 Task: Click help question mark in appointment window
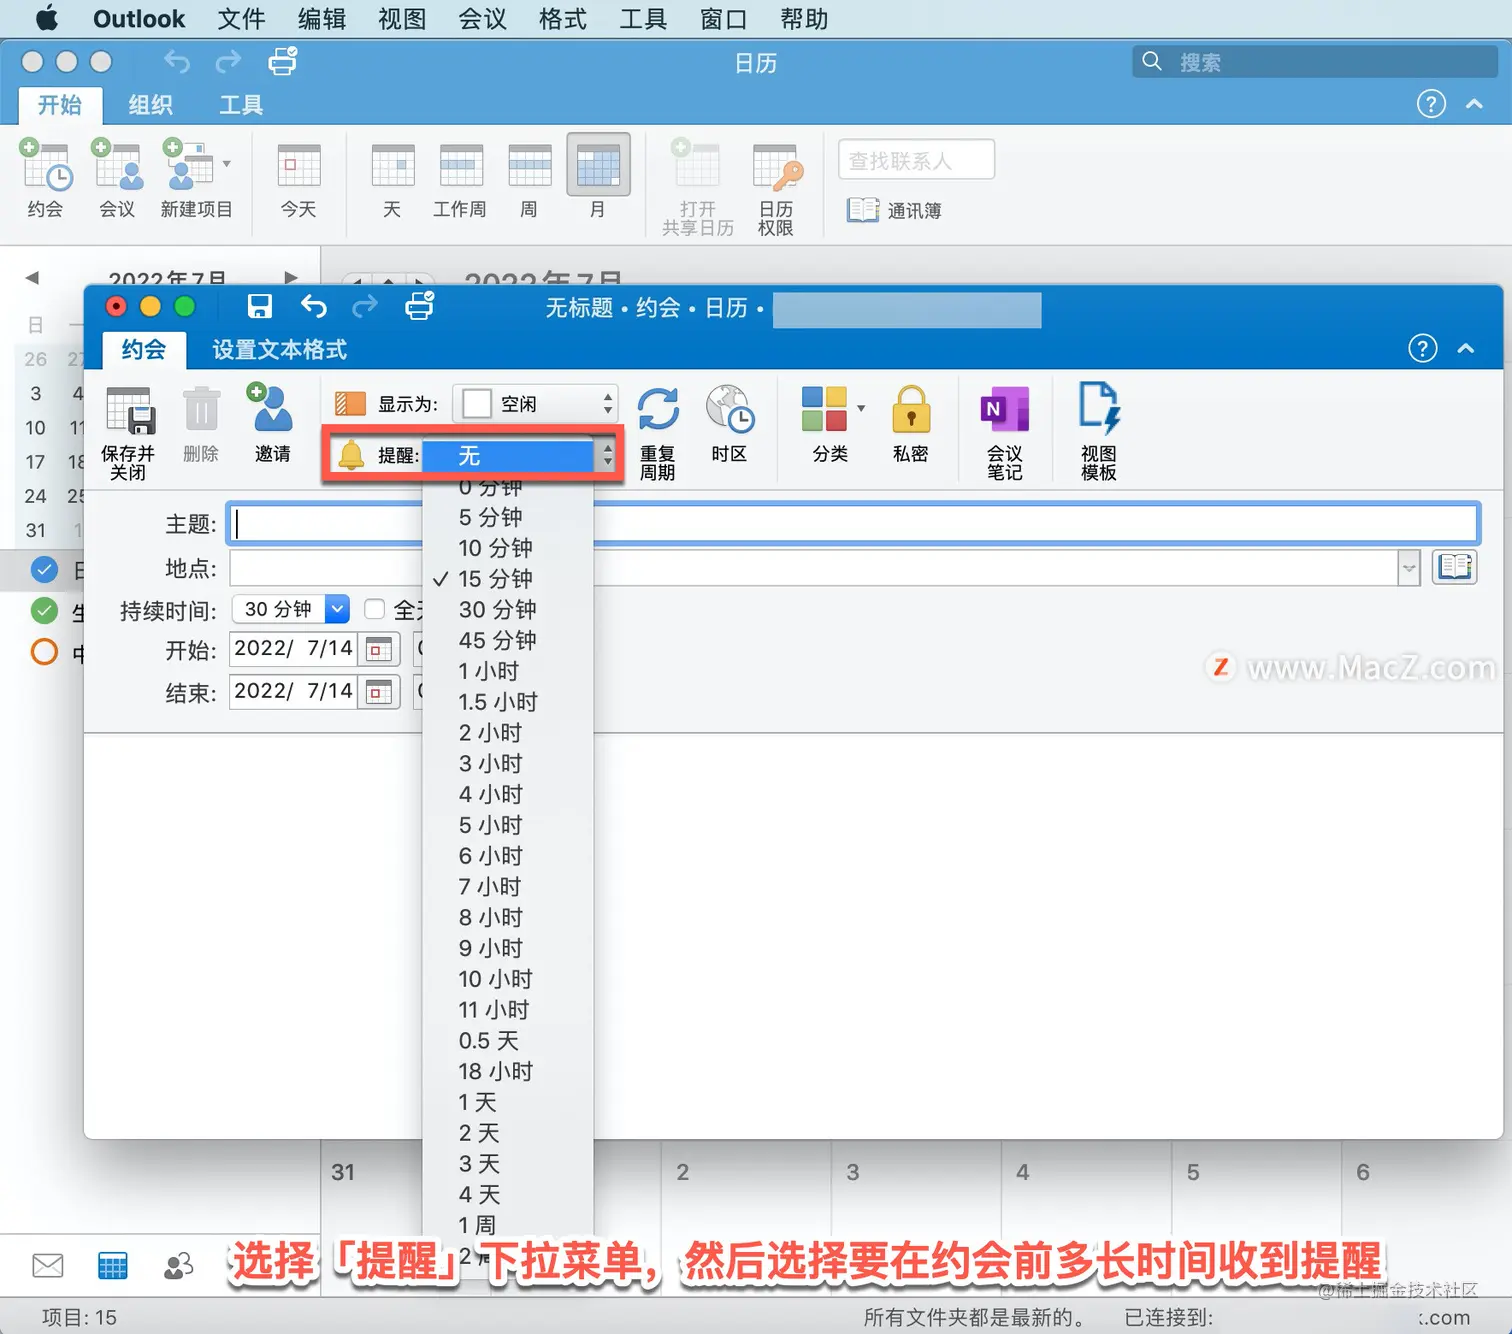tap(1422, 348)
